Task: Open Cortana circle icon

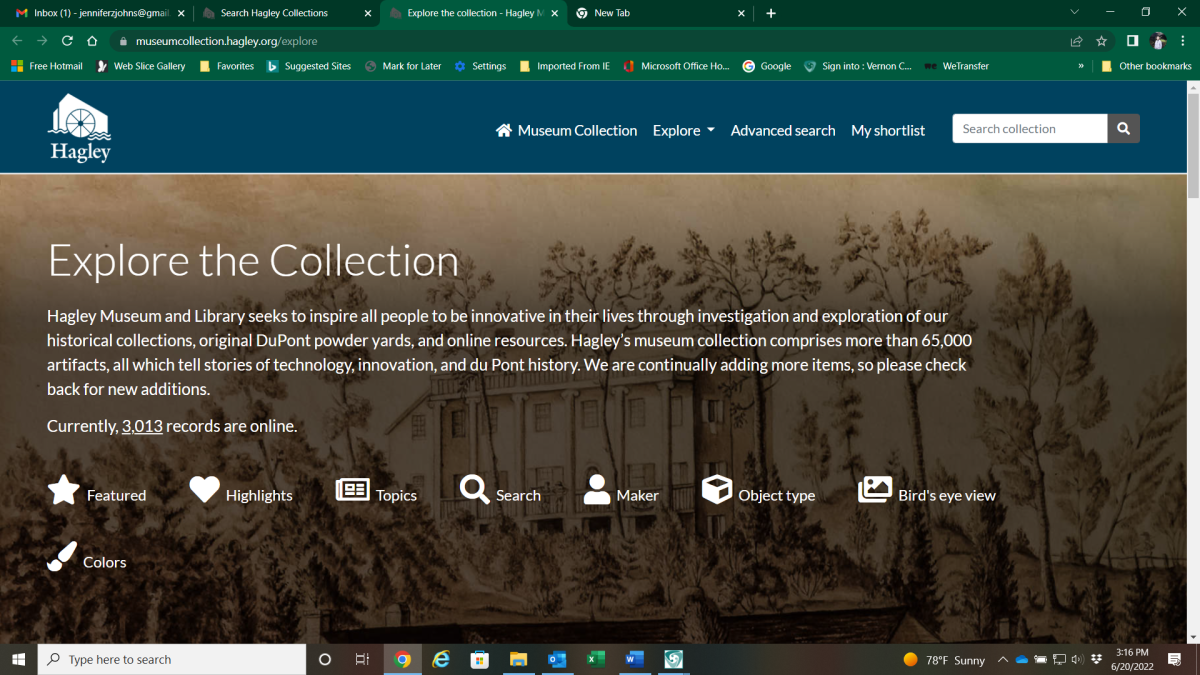Action: coord(324,659)
